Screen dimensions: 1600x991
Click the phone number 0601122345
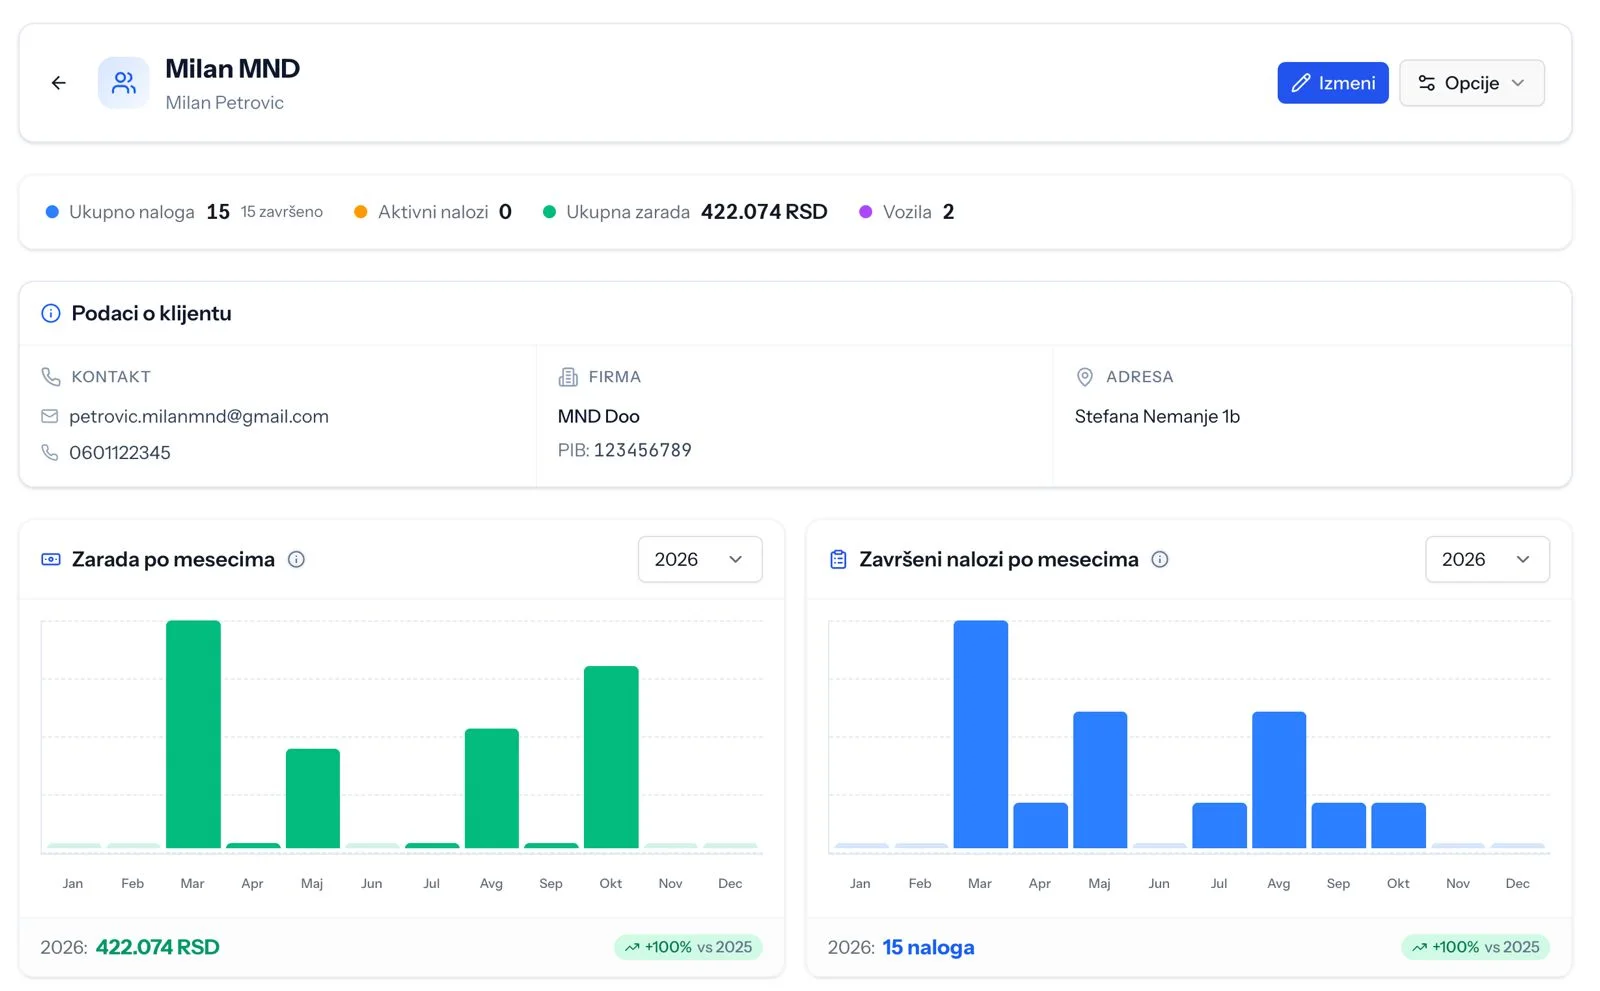click(x=120, y=452)
